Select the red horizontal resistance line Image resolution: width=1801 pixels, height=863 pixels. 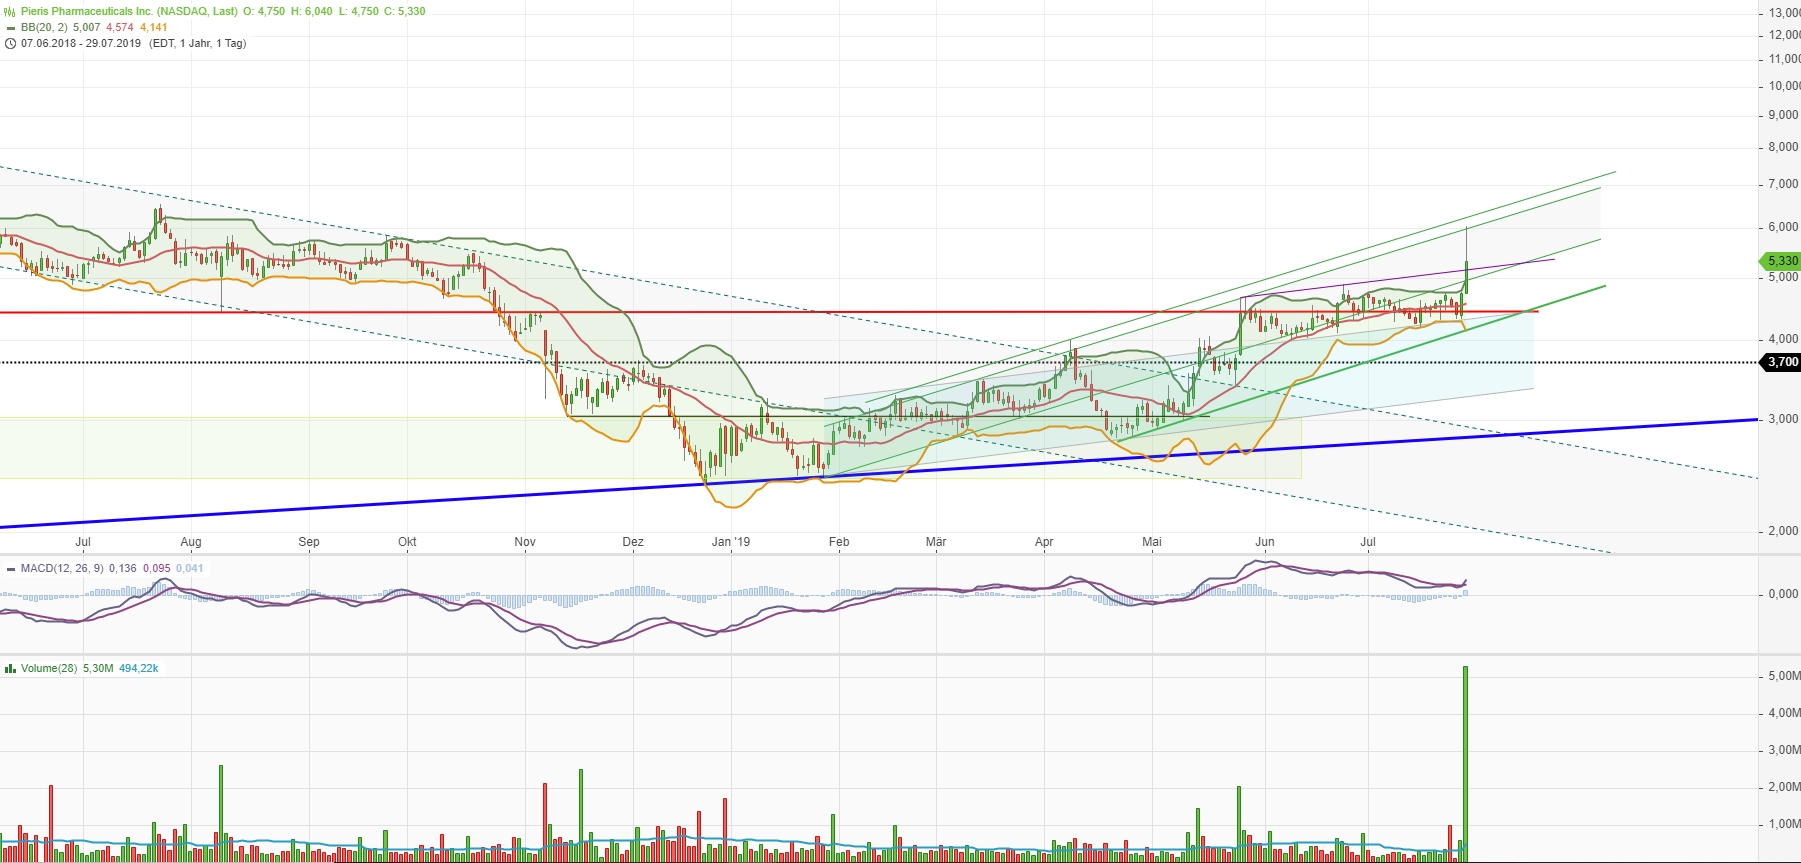click(300, 312)
